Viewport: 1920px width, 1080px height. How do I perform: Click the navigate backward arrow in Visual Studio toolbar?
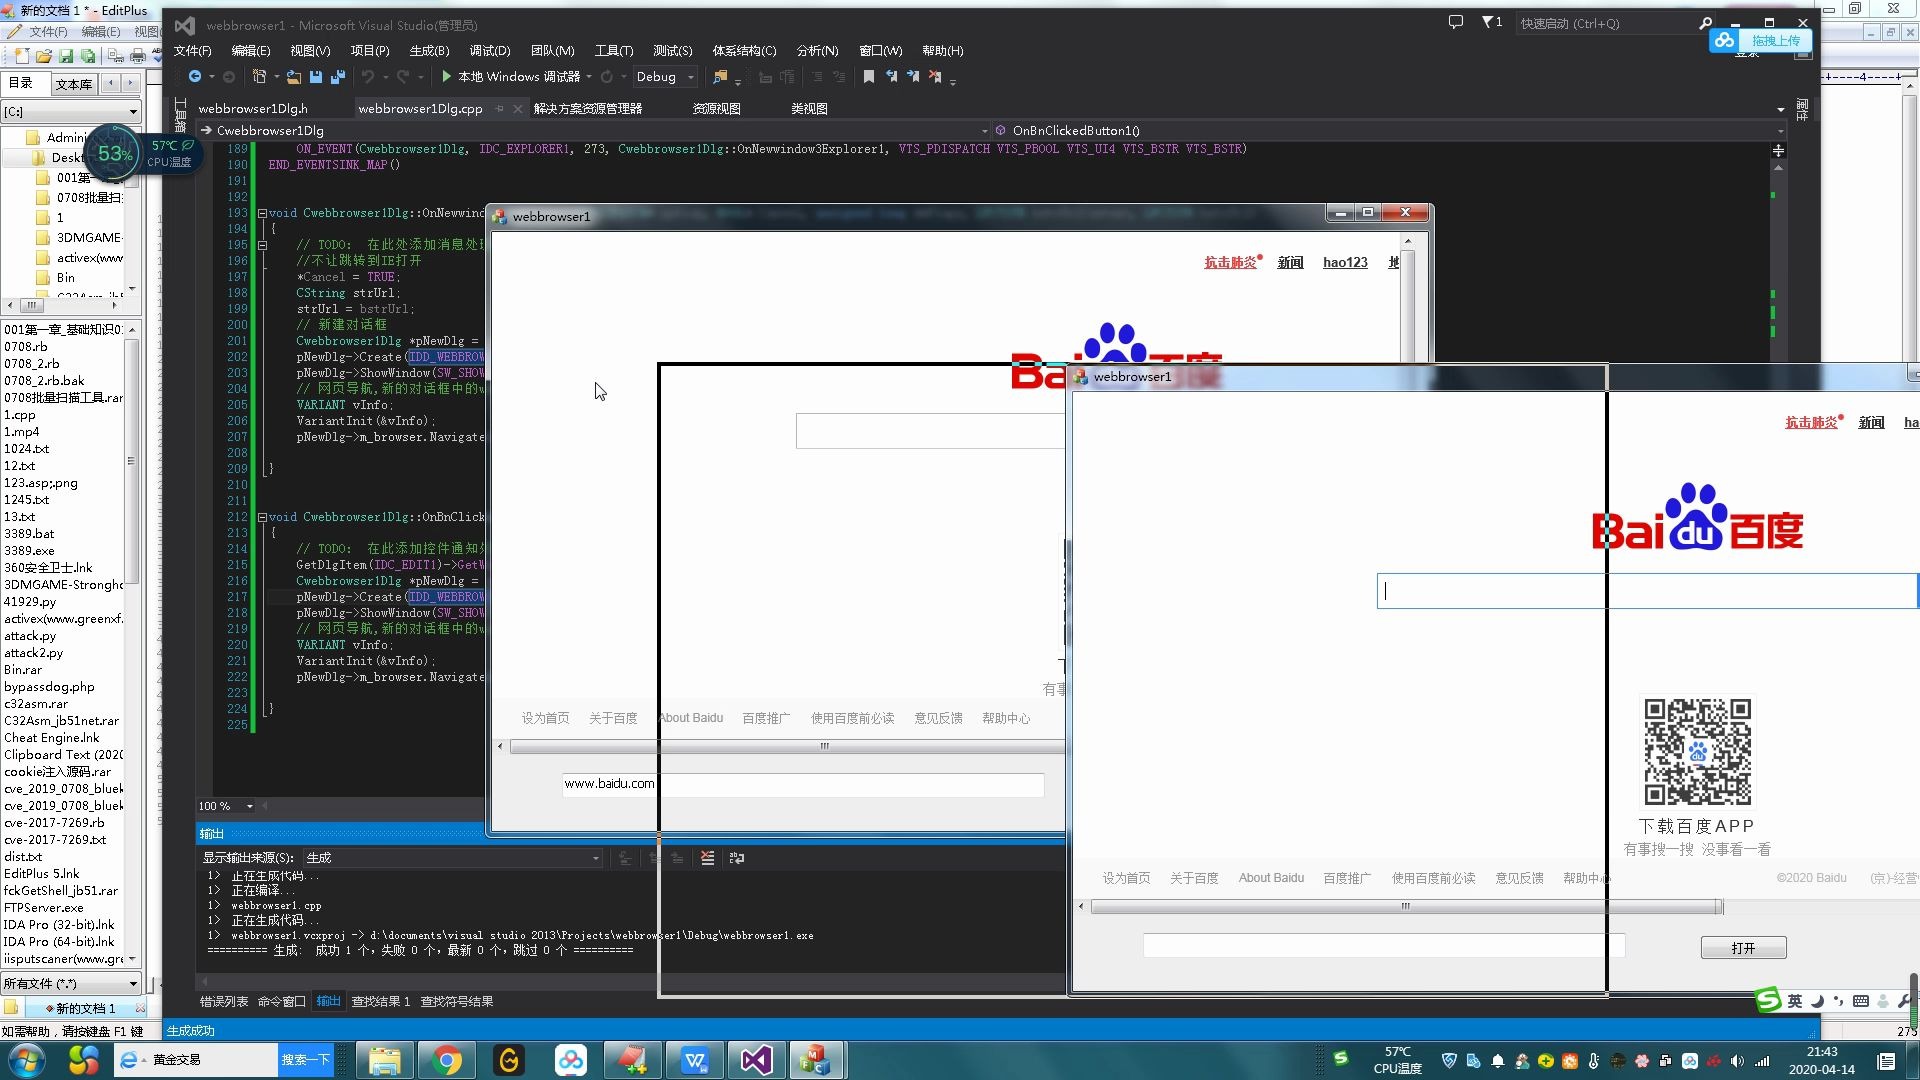coord(195,77)
